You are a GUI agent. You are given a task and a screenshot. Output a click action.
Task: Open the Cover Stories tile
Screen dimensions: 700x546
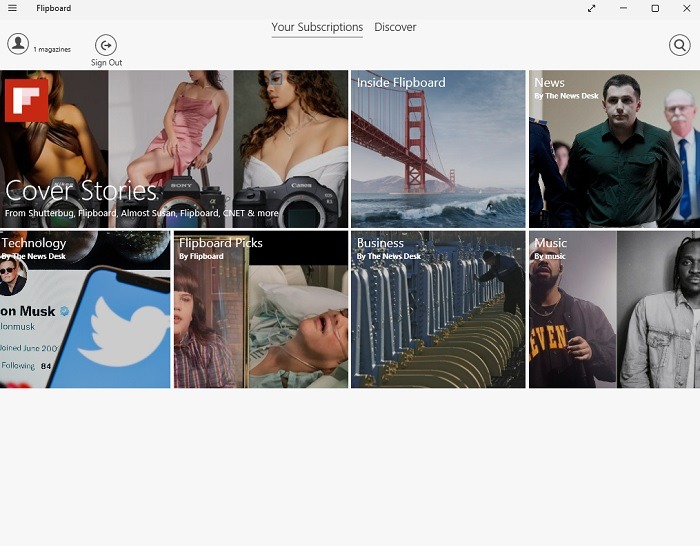174,149
